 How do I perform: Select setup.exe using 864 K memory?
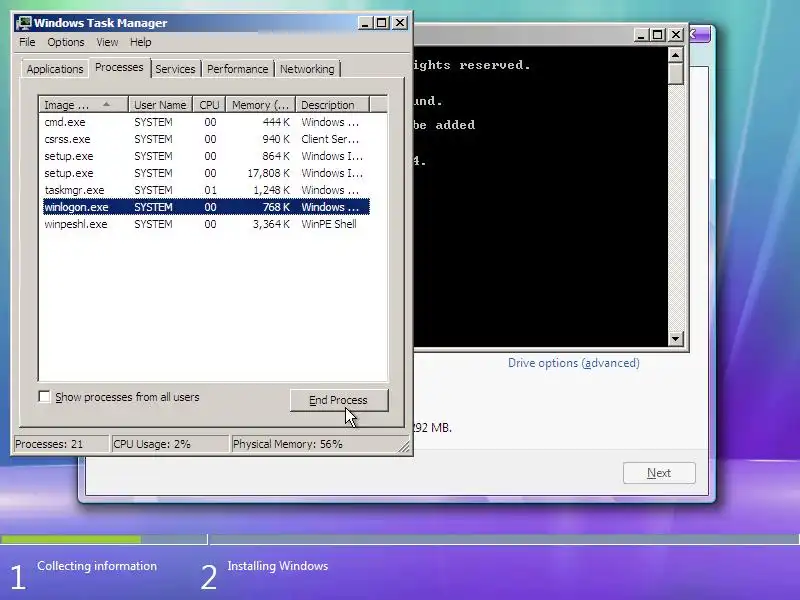click(x=206, y=156)
